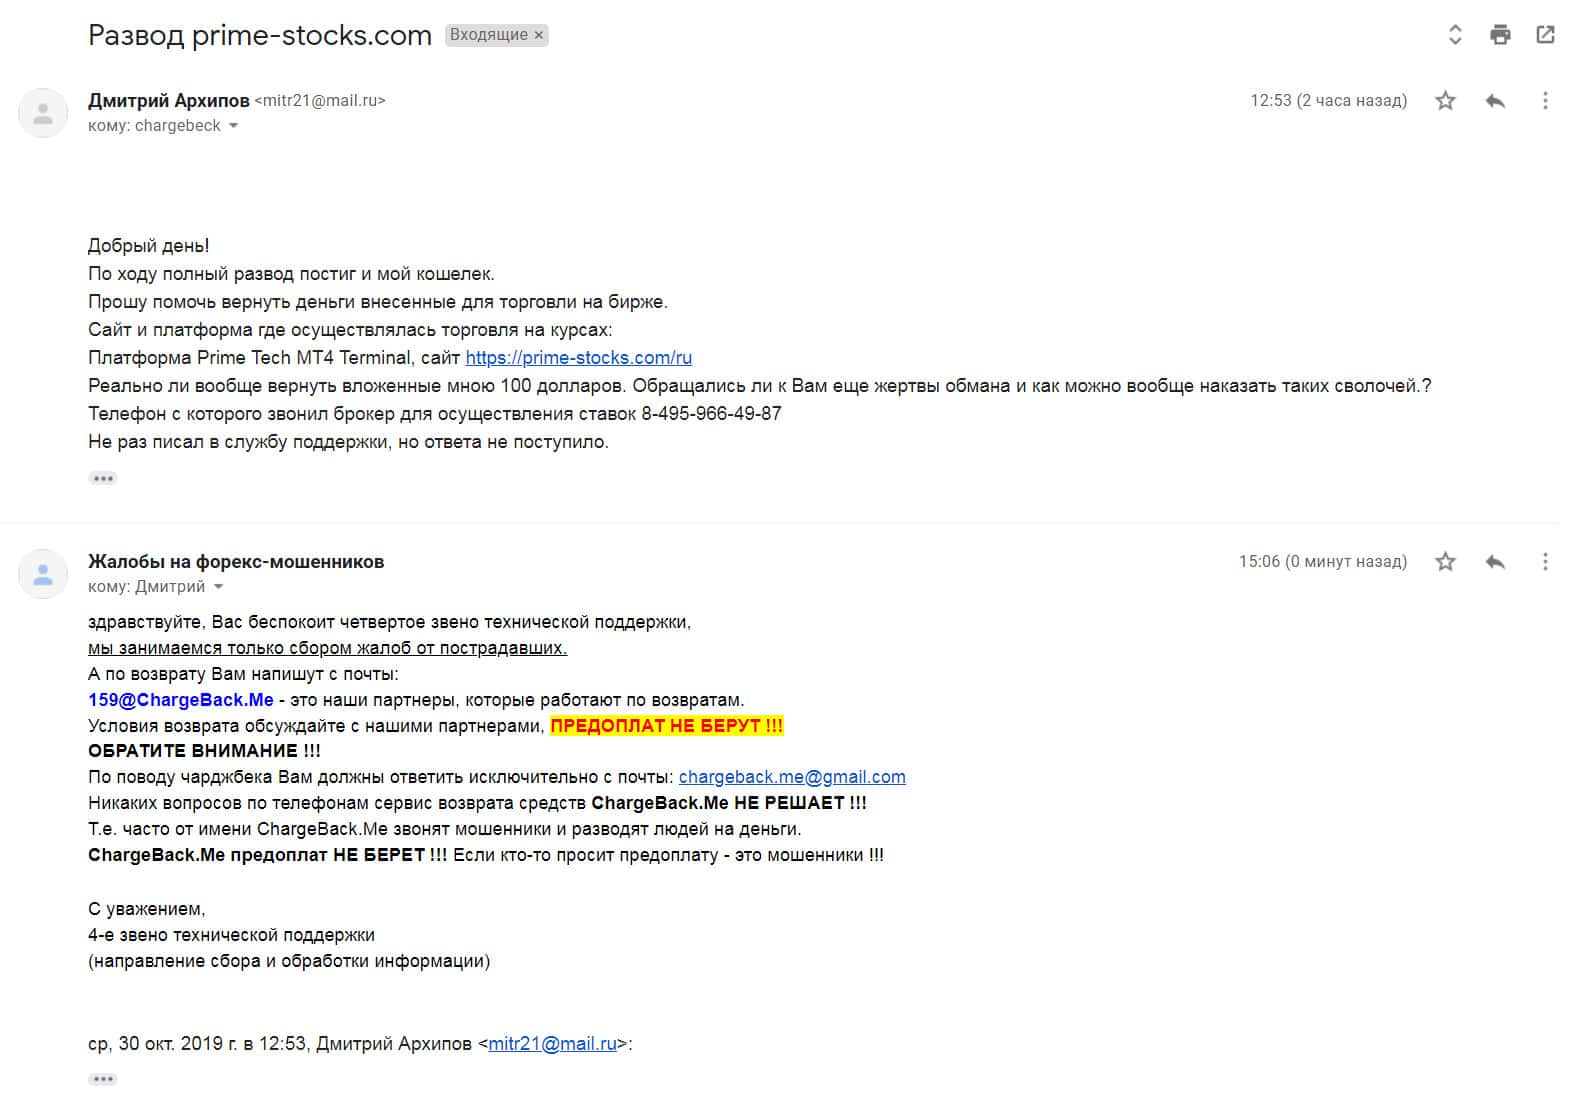This screenshot has height=1111, width=1576.
Task: Show recipient details for 'кому: Дмитрий'
Action: (x=219, y=587)
